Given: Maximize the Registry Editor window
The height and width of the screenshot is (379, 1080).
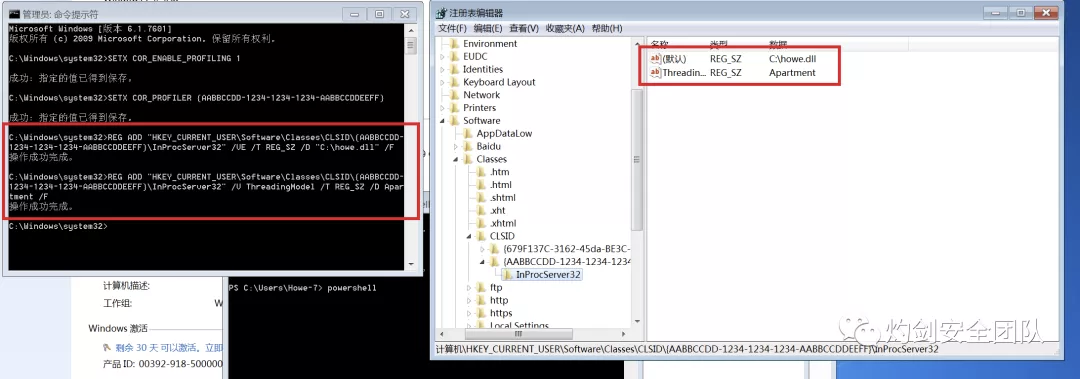Looking at the screenshot, I should coord(1021,12).
